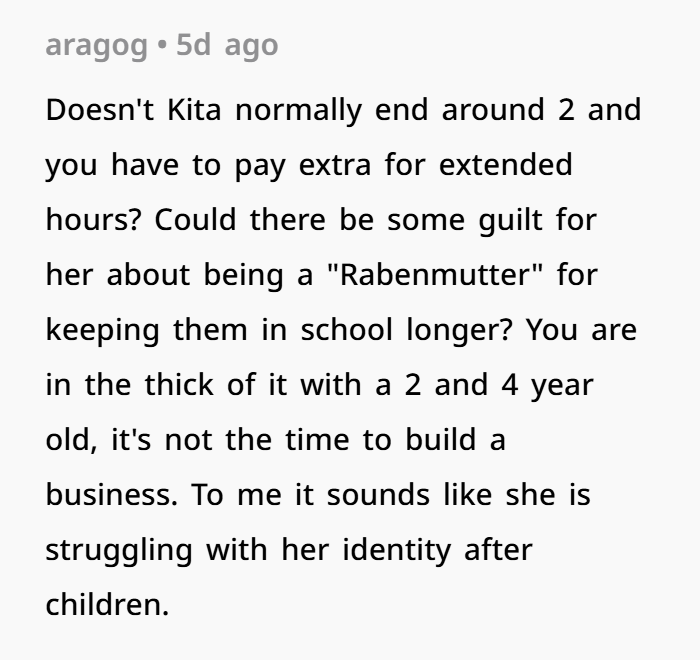Click the final word "children."

click(x=107, y=606)
